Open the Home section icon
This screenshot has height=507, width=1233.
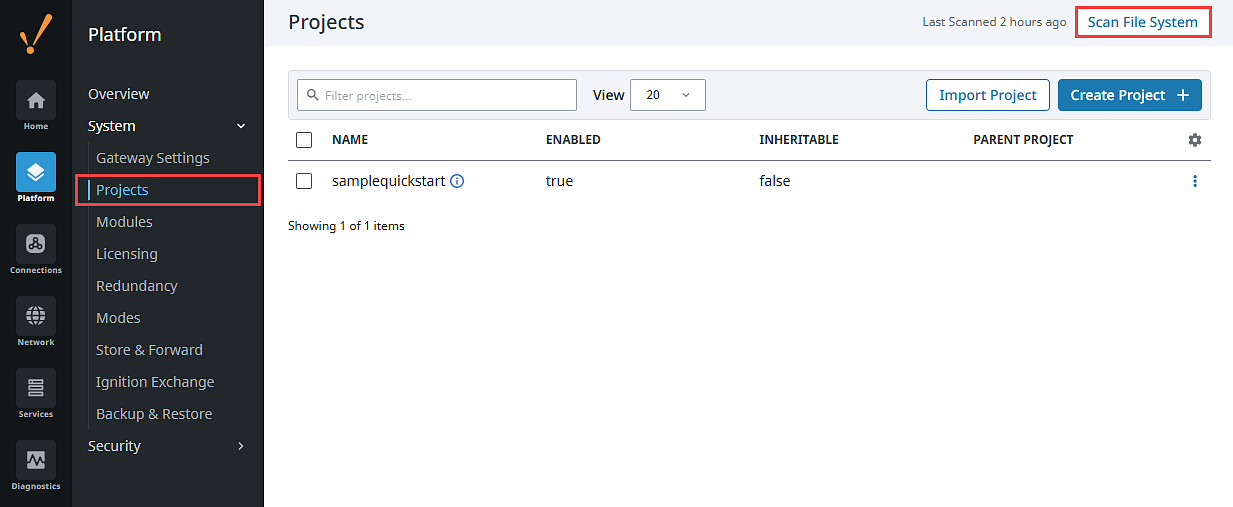[36, 100]
